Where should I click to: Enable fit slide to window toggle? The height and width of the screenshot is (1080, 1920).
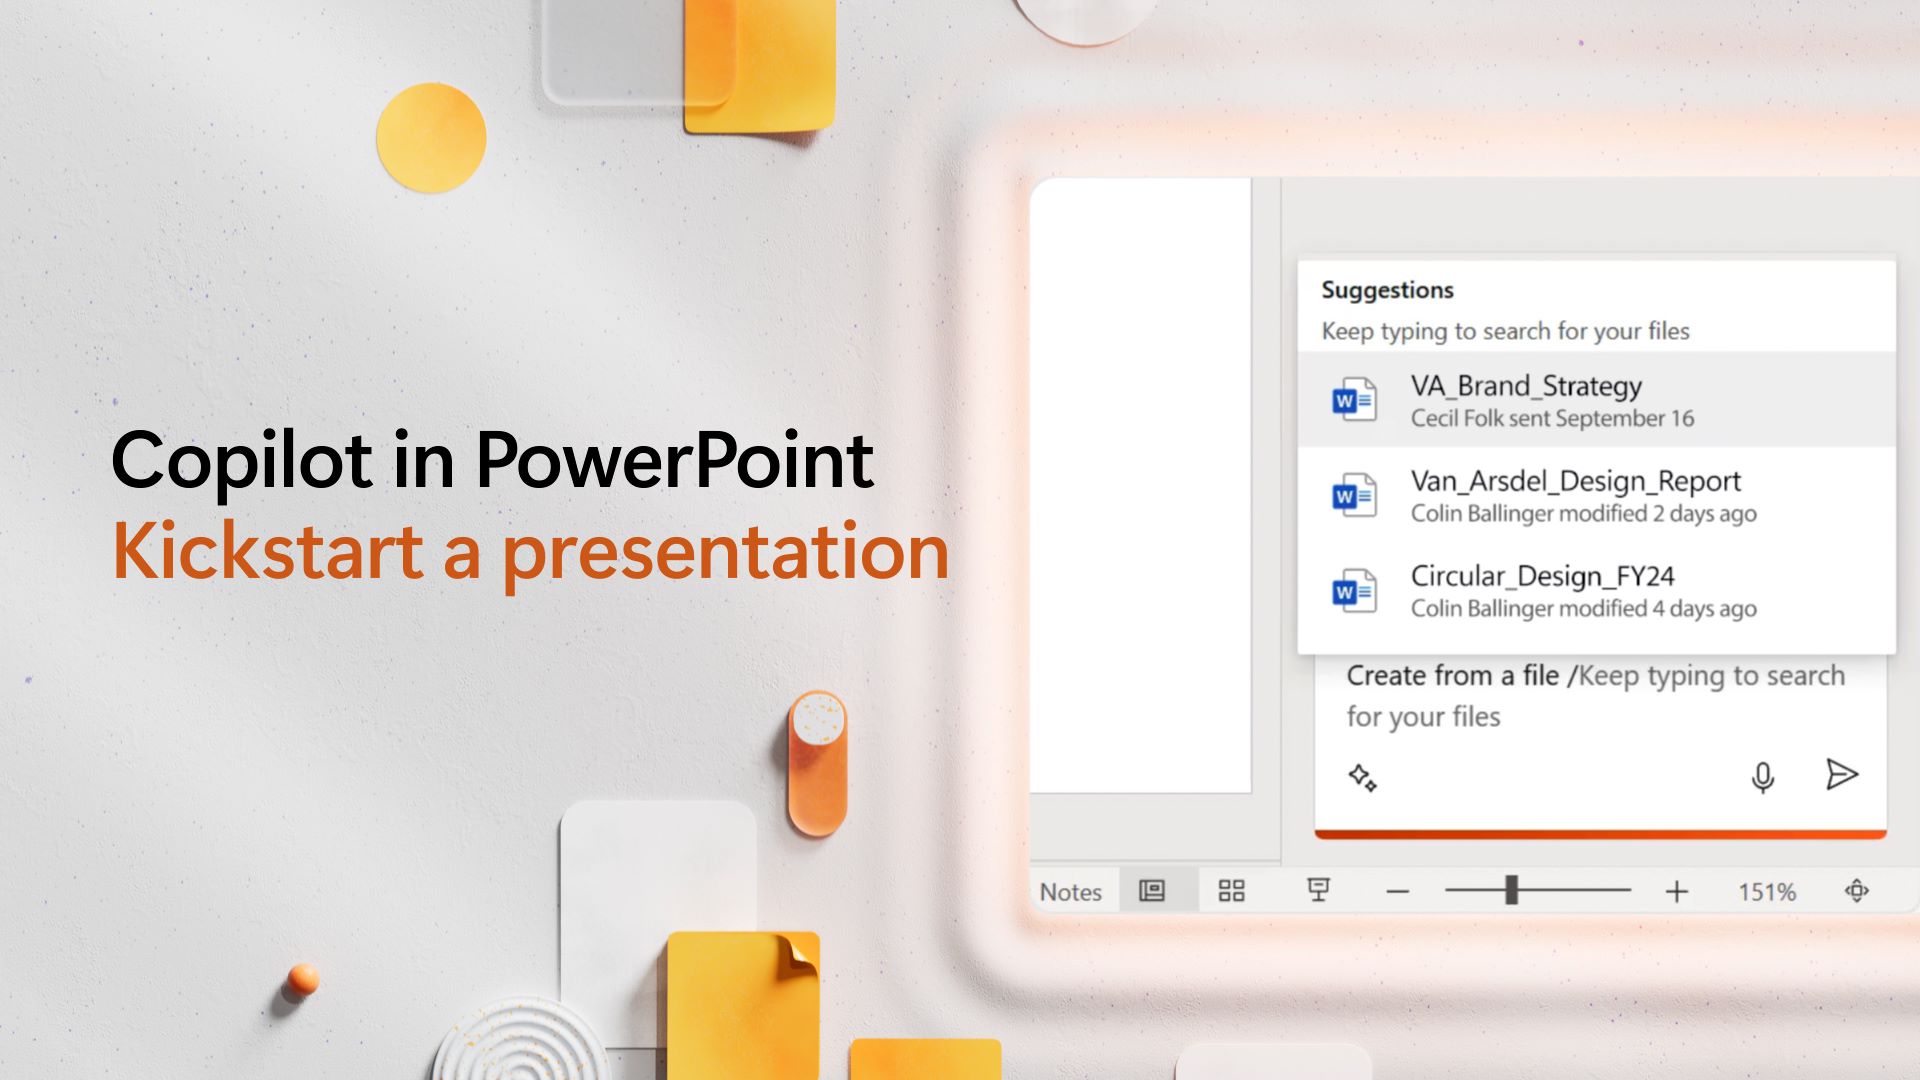(x=1857, y=890)
